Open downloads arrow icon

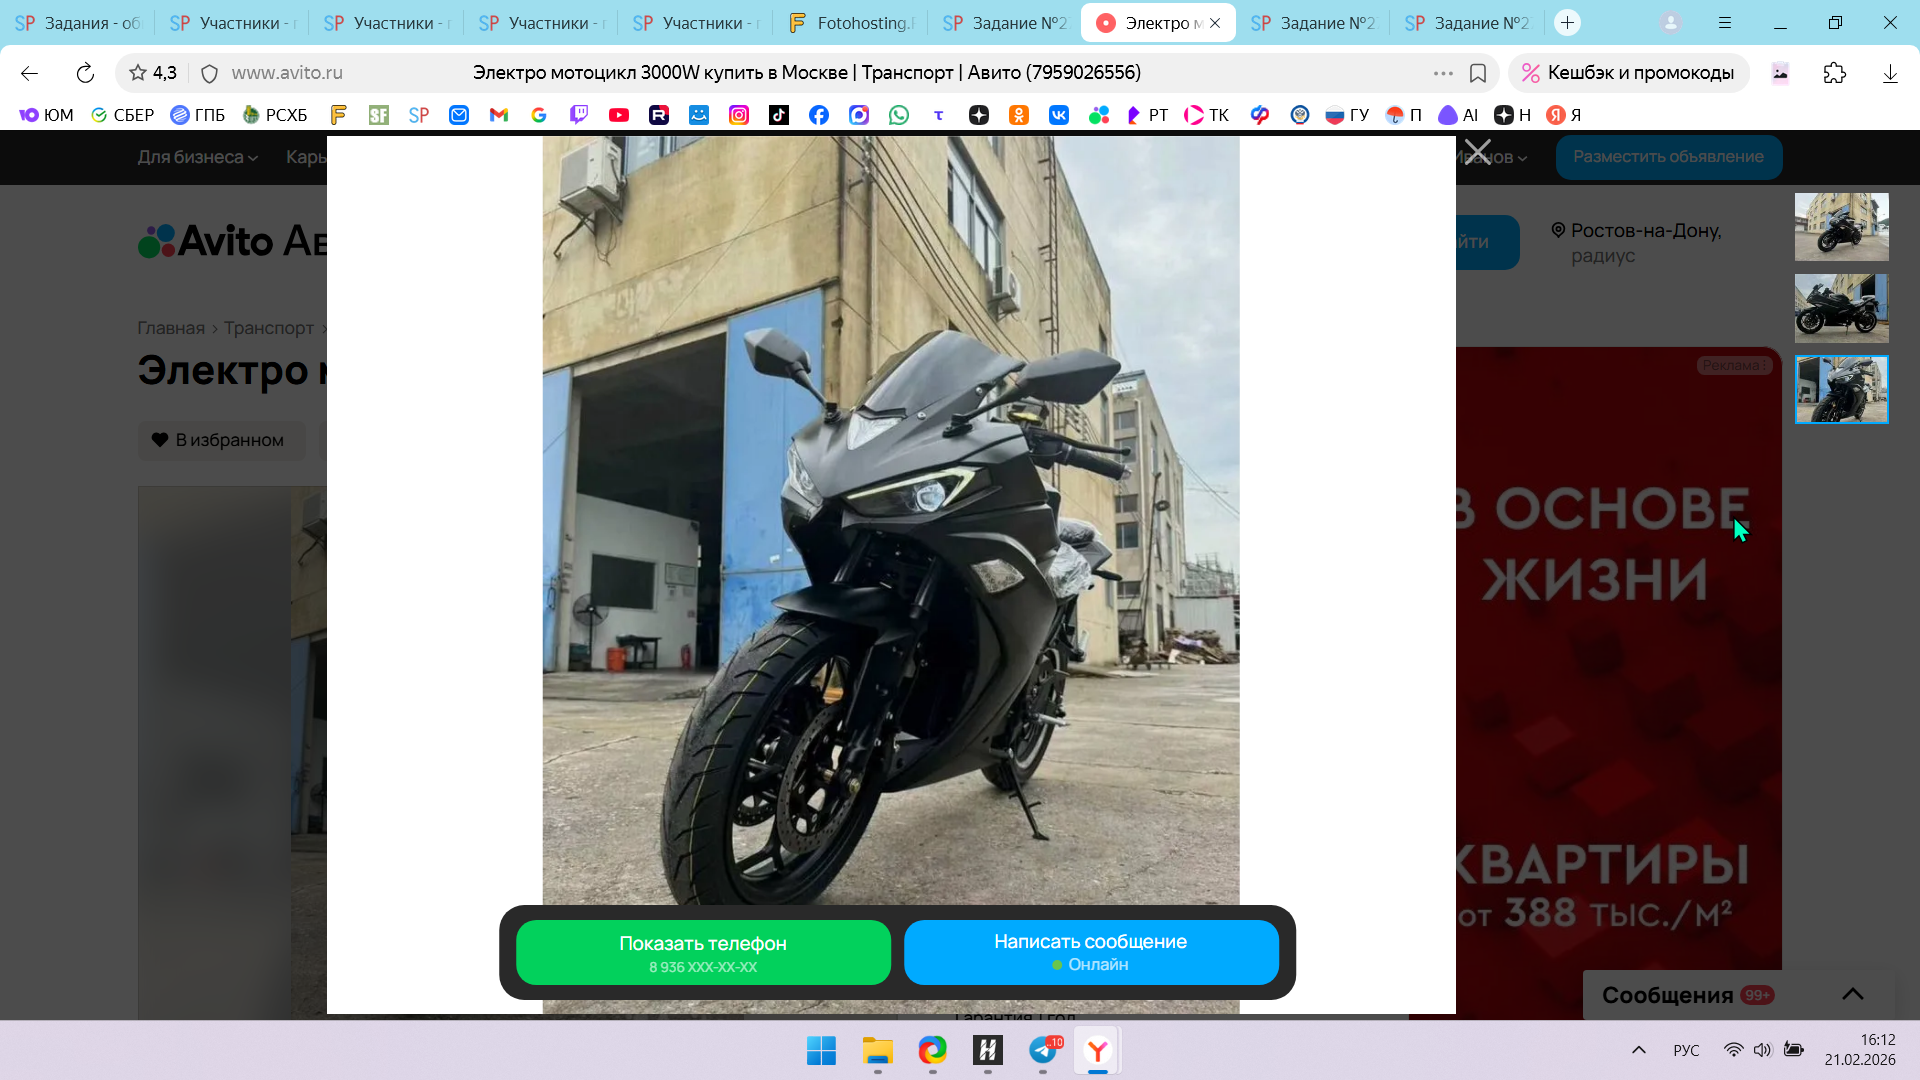pyautogui.click(x=1889, y=73)
